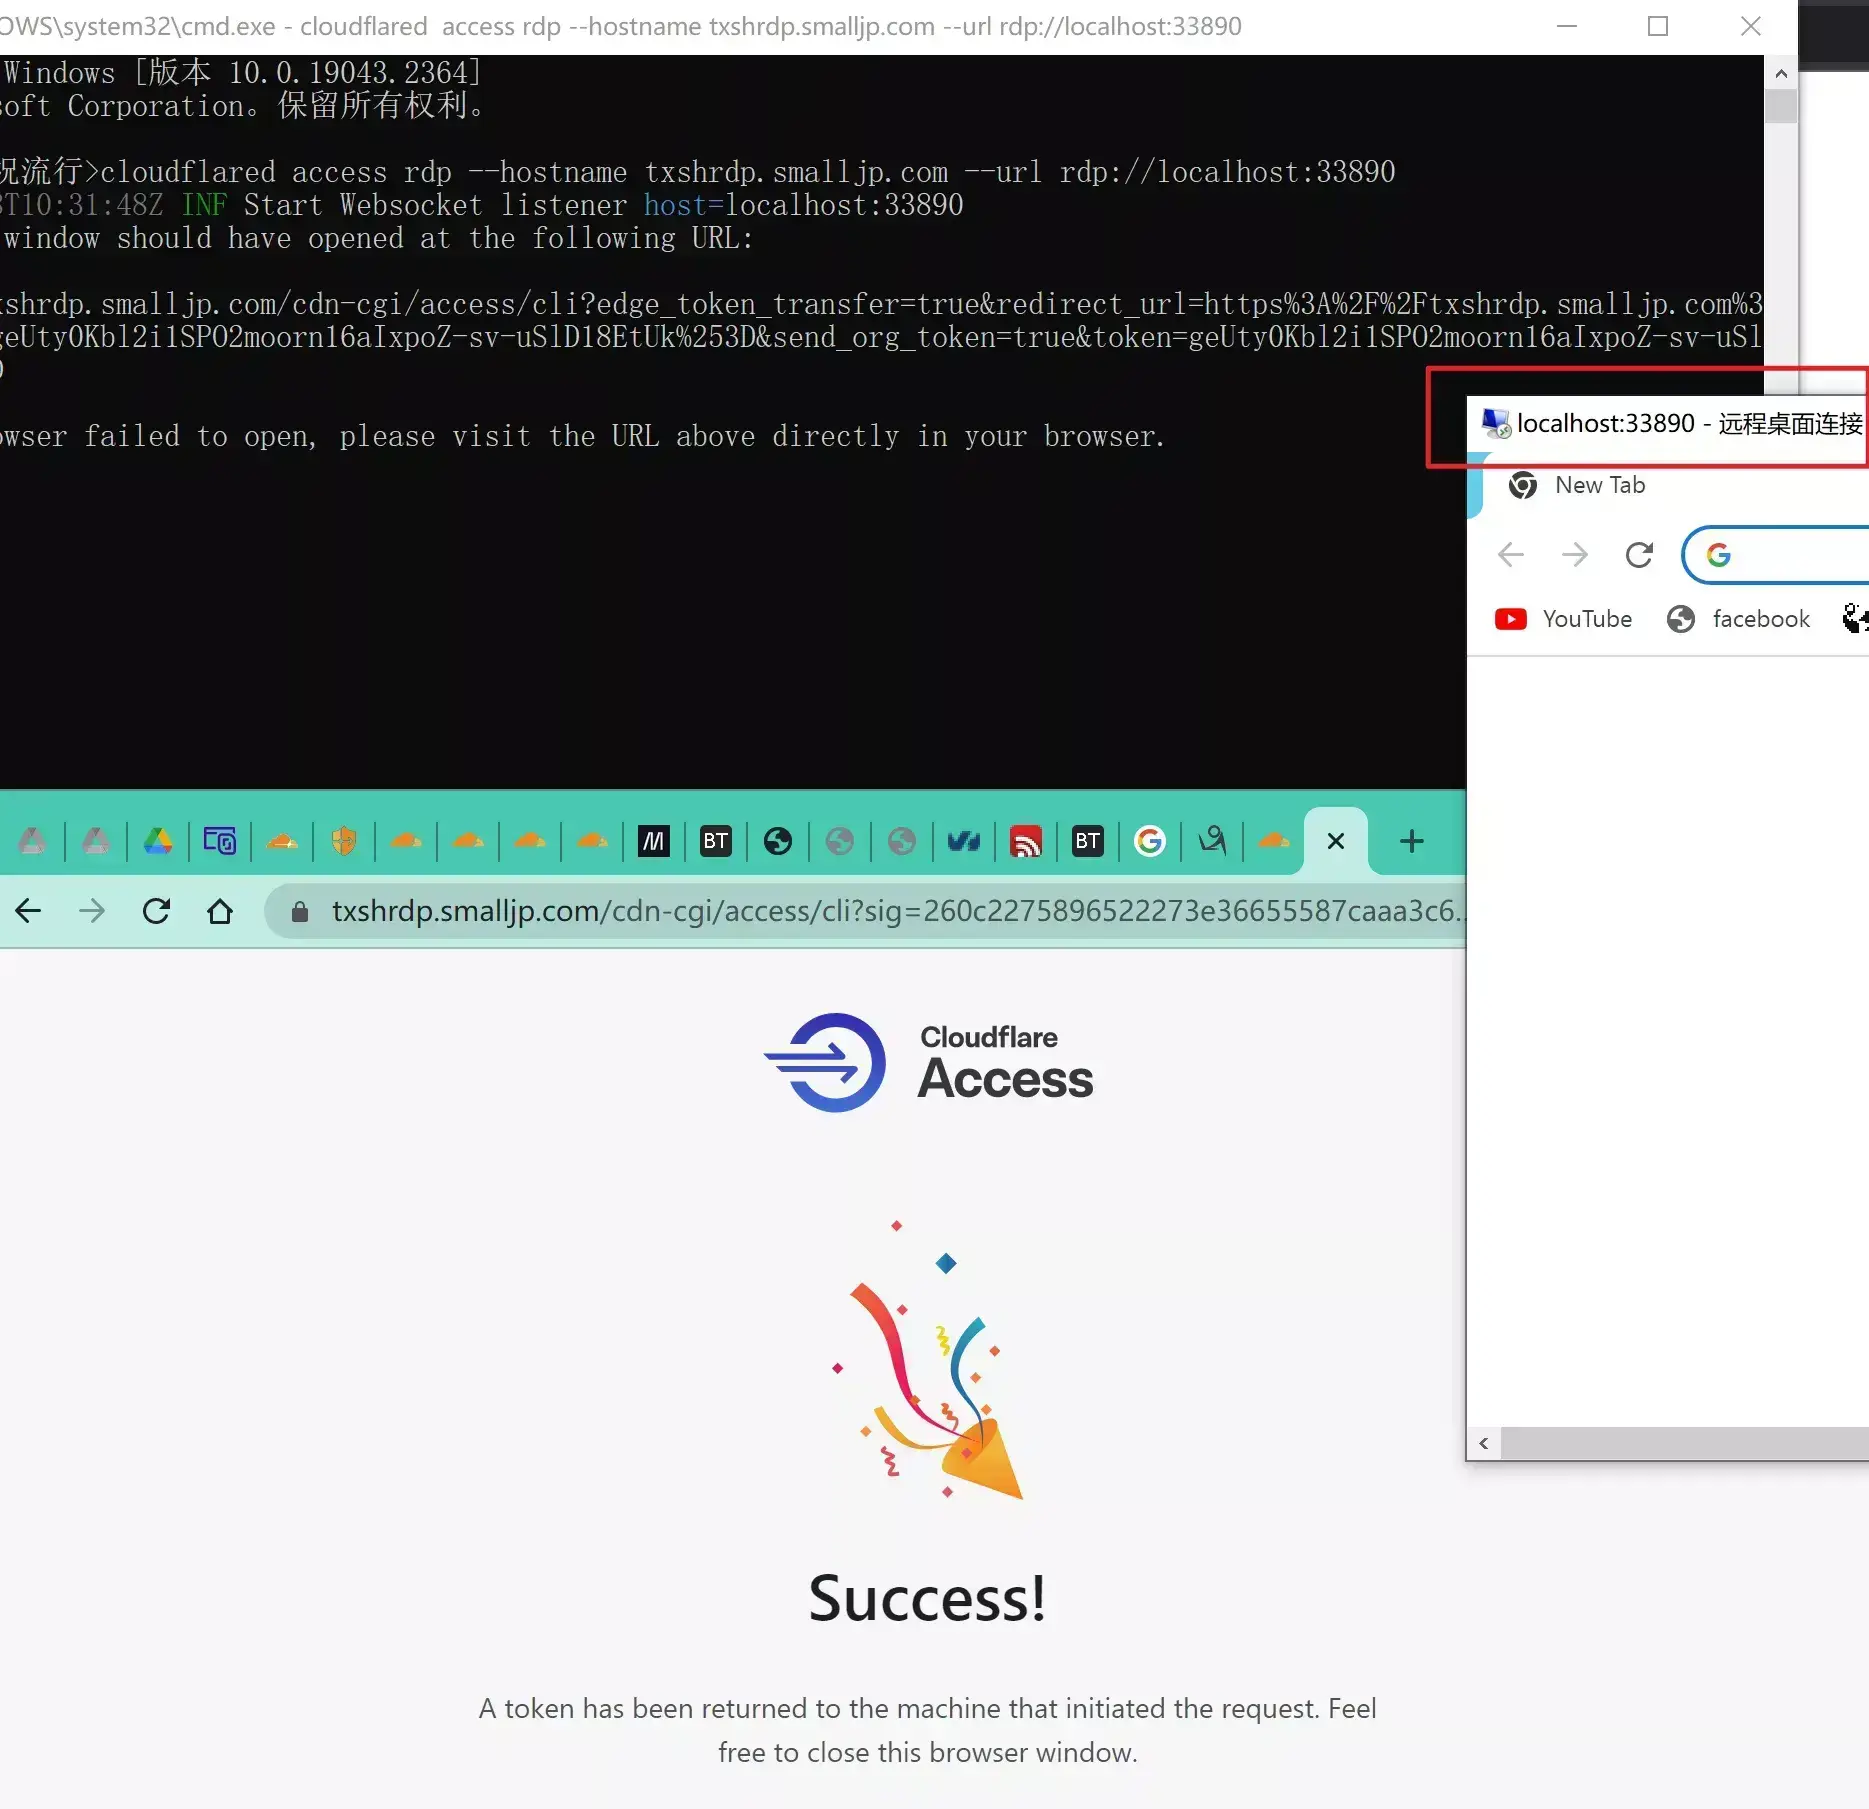The width and height of the screenshot is (1869, 1809).
Task: Click remote desktop horizontal scrollbar left arrow
Action: (1484, 1443)
